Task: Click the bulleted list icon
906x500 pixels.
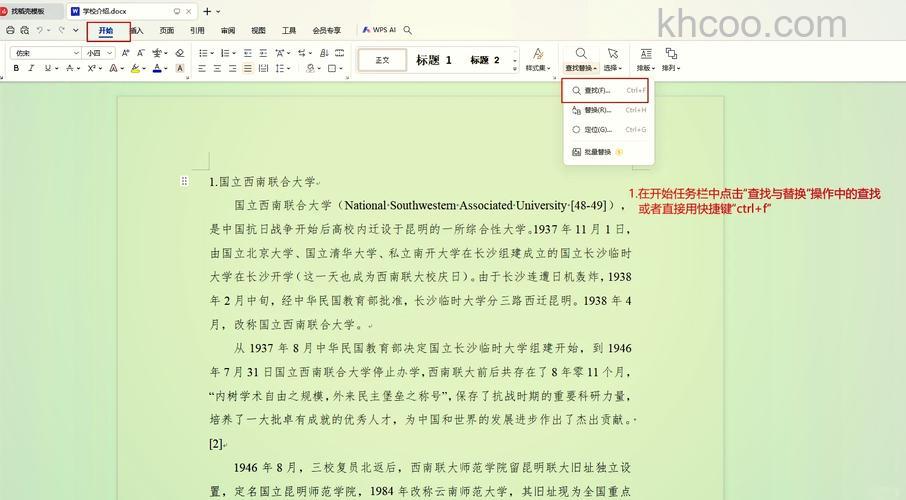Action: 203,53
